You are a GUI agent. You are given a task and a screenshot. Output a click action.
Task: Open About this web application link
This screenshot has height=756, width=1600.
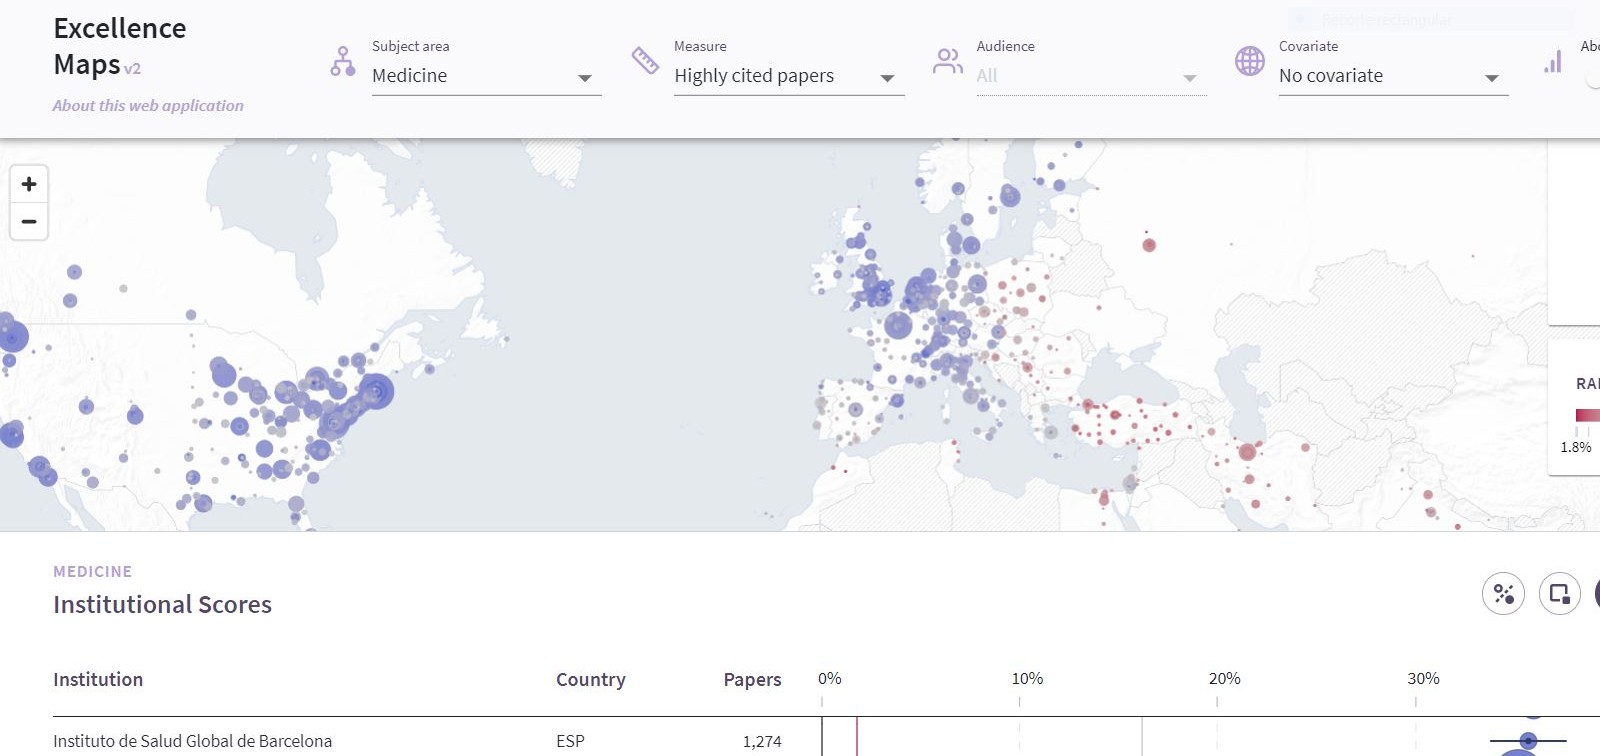tap(148, 105)
